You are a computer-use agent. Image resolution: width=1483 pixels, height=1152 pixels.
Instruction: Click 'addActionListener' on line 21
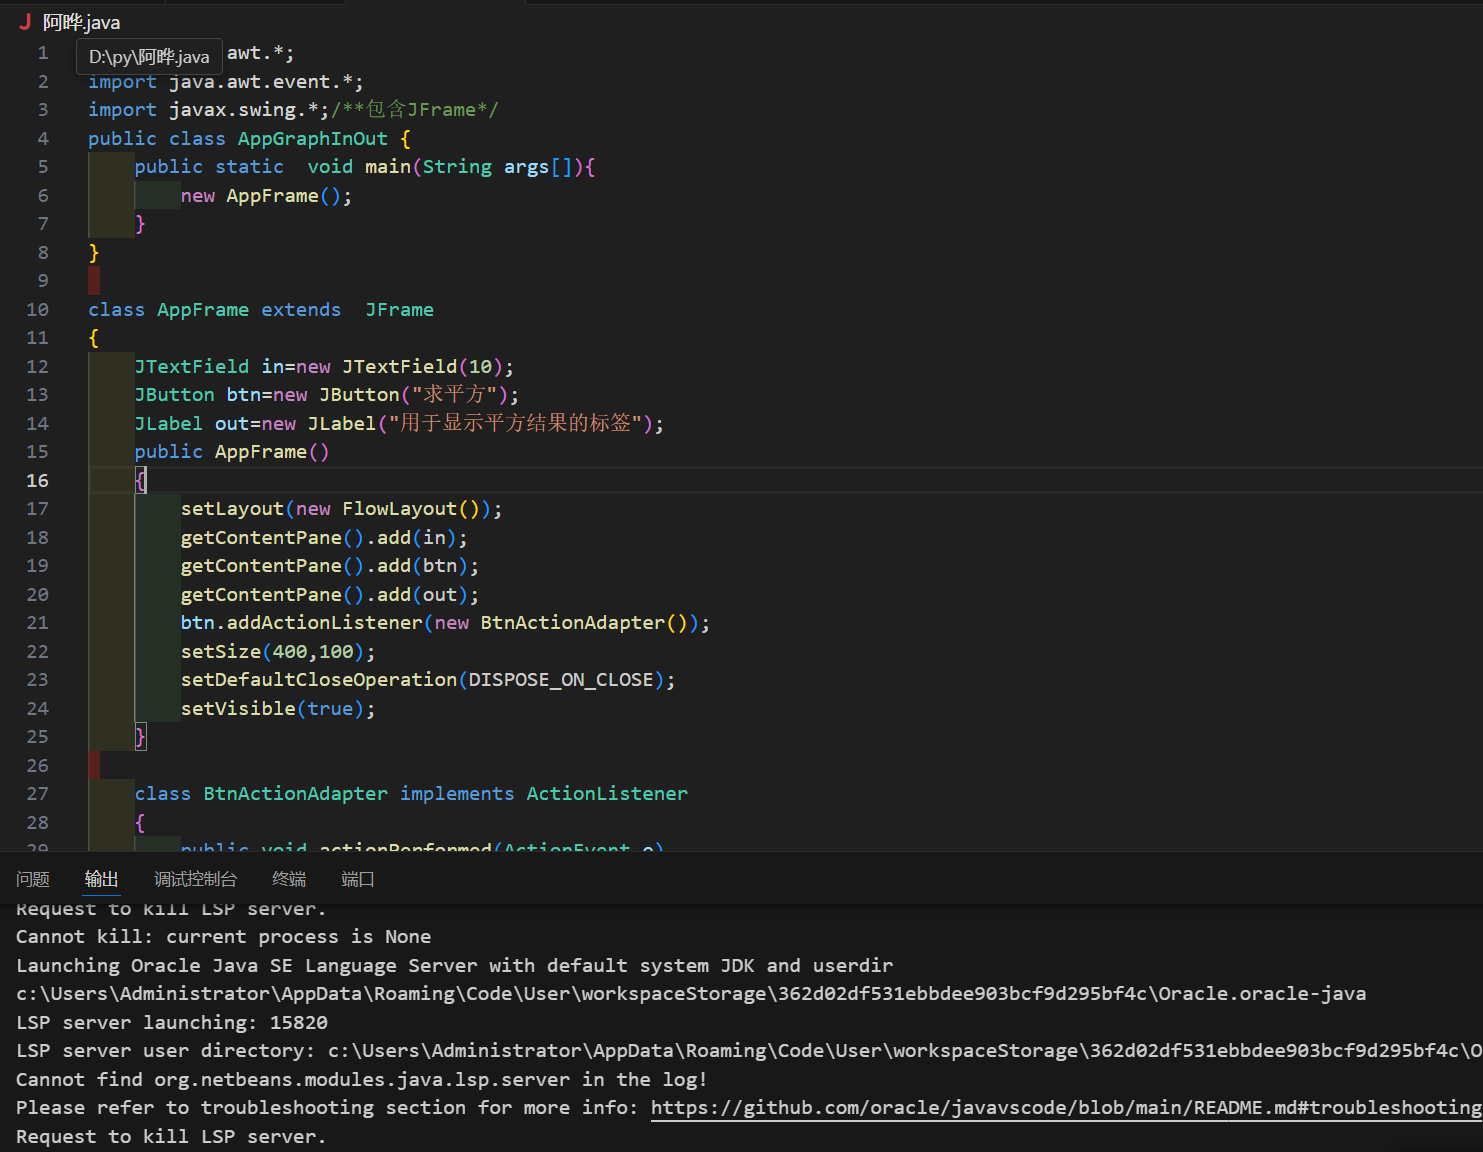(324, 623)
